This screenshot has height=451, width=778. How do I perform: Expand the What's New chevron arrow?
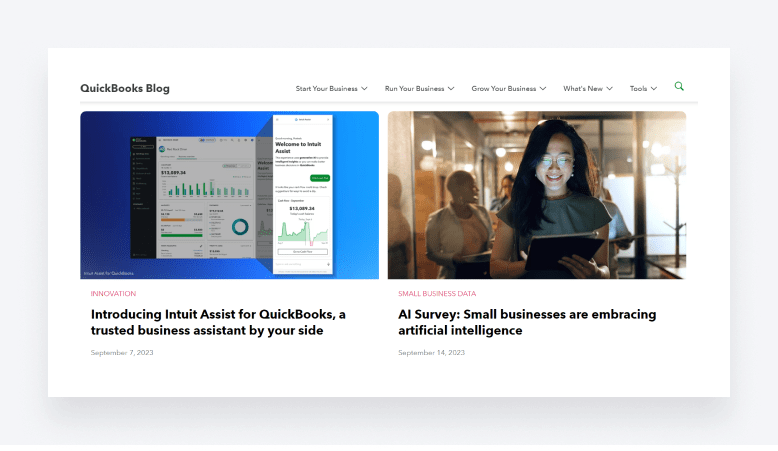pos(609,89)
